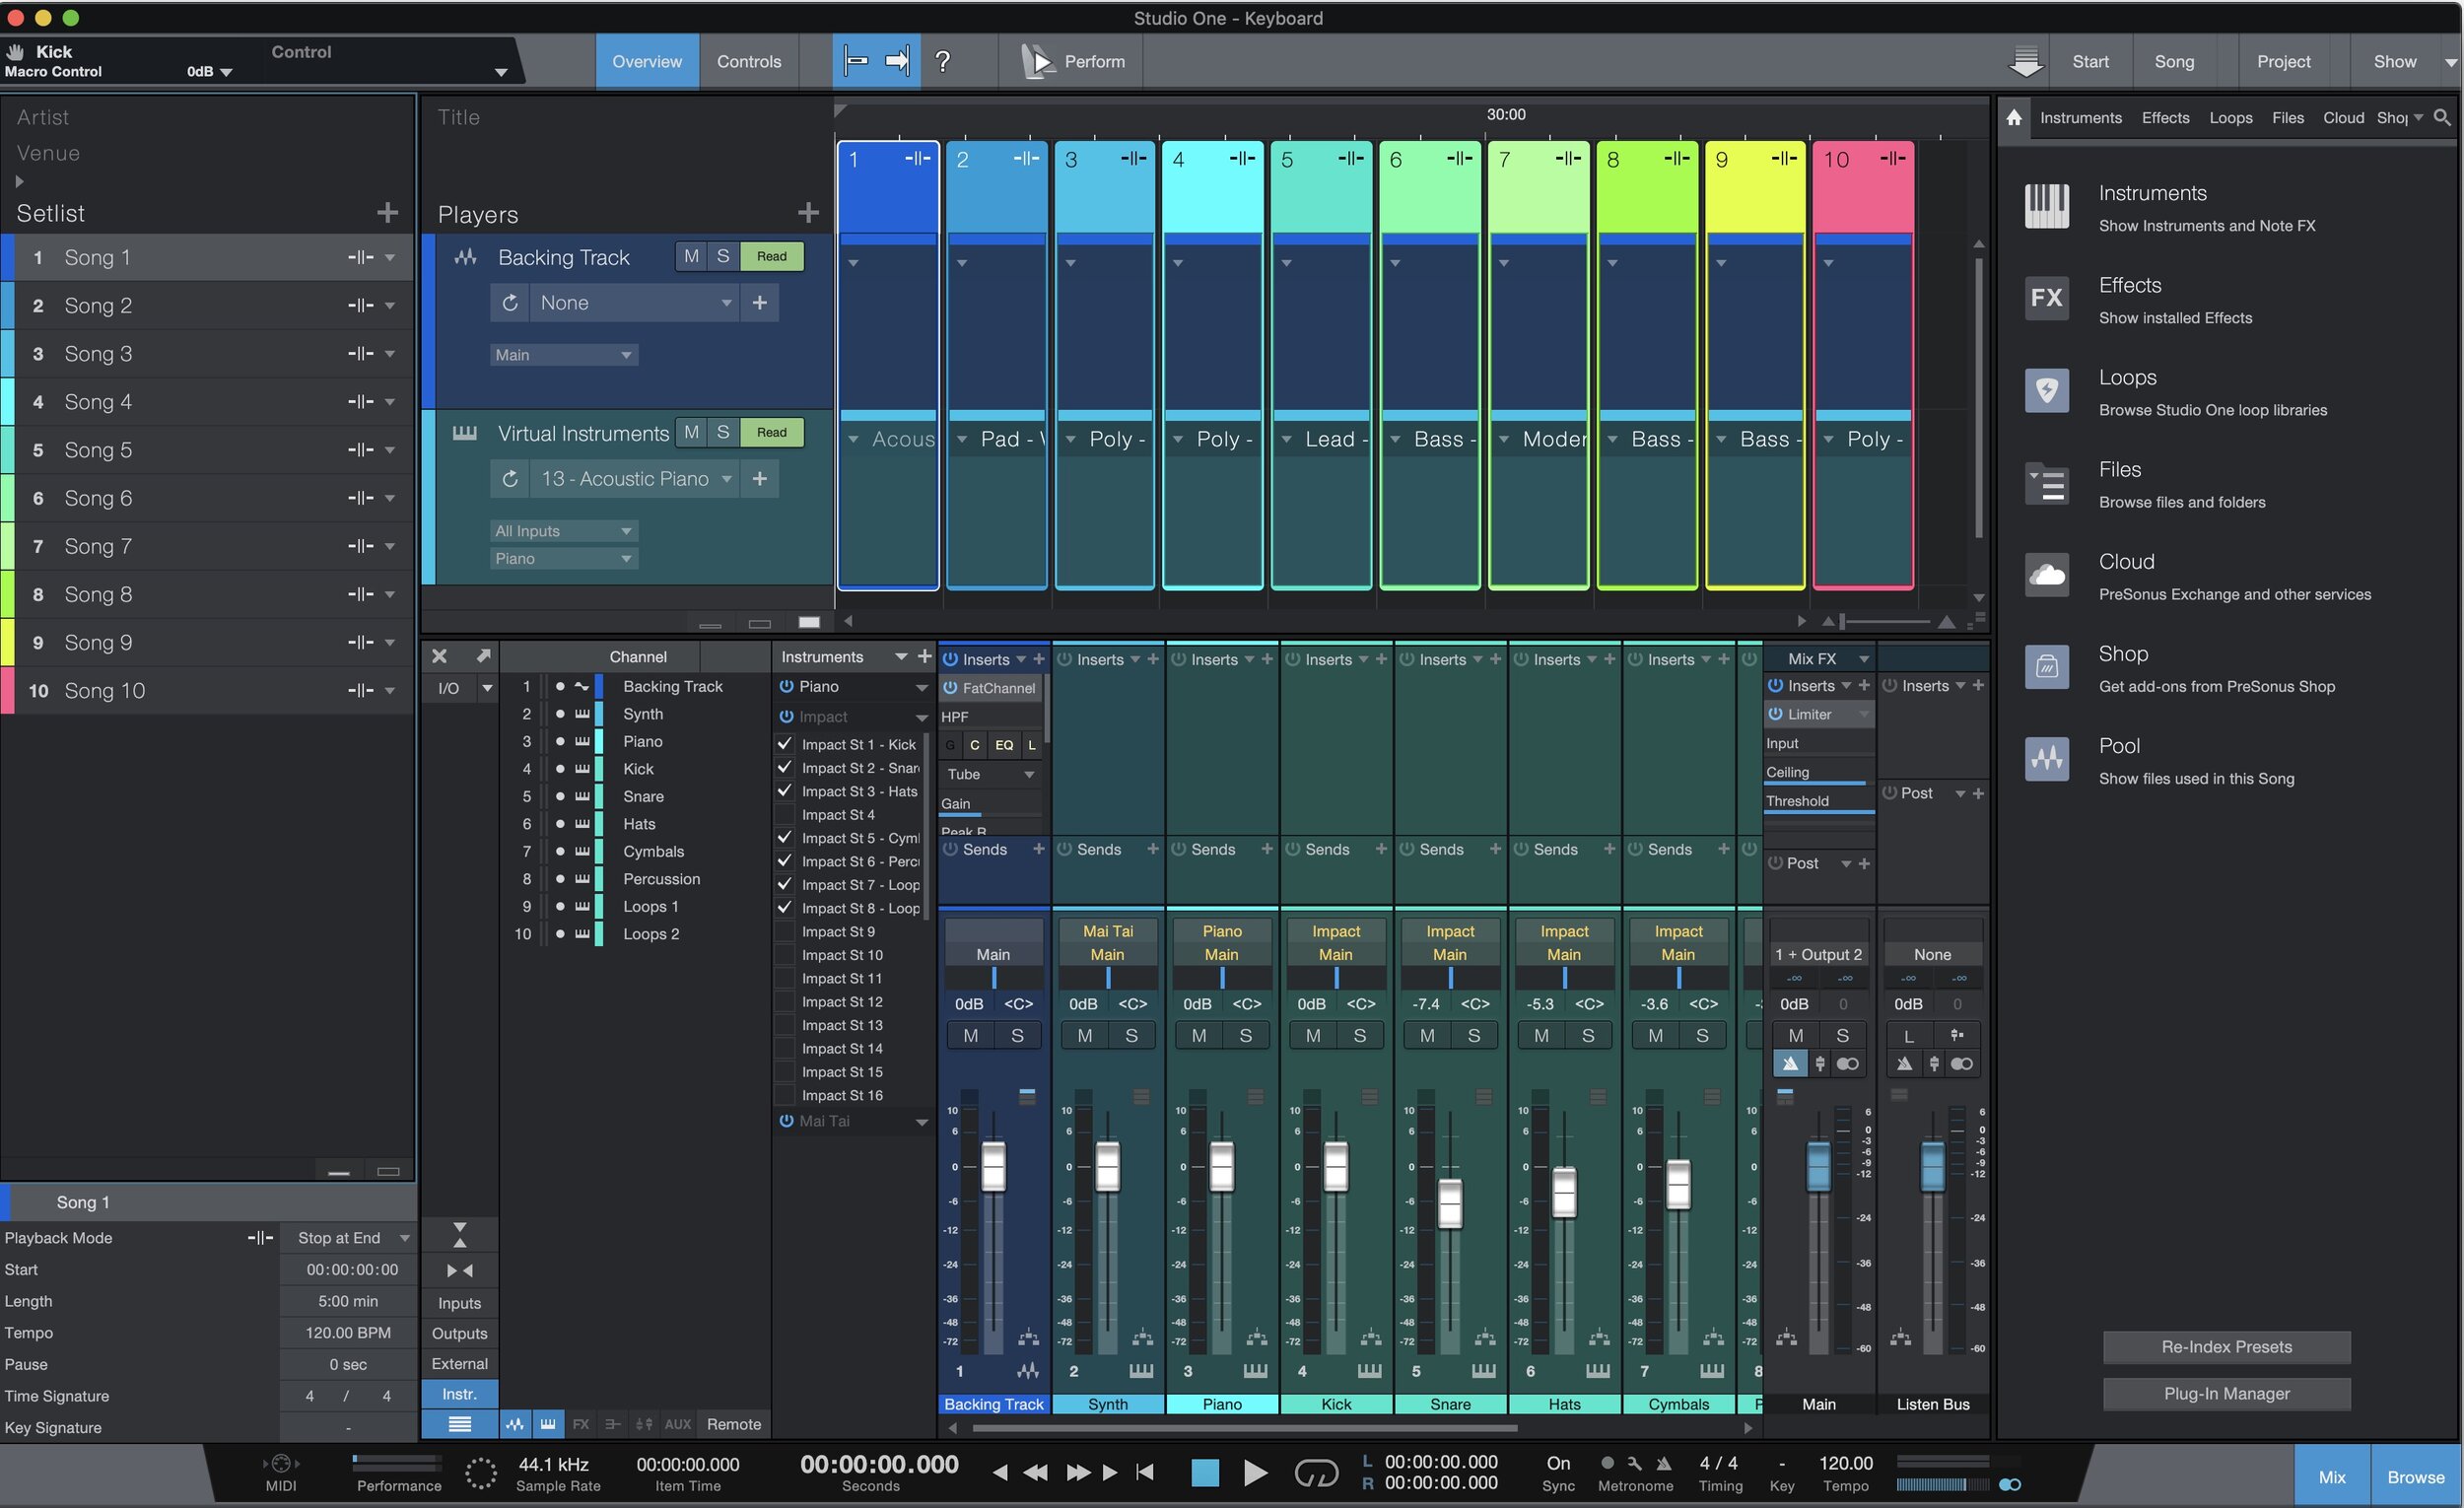Open the Loops tab in browser
Screen dimensions: 2464x1508
(x=2230, y=117)
